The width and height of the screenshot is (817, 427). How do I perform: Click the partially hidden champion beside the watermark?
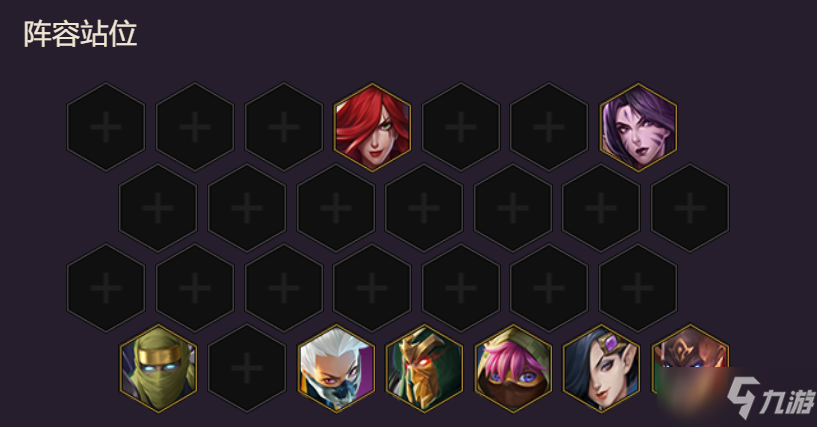pyautogui.click(x=690, y=369)
